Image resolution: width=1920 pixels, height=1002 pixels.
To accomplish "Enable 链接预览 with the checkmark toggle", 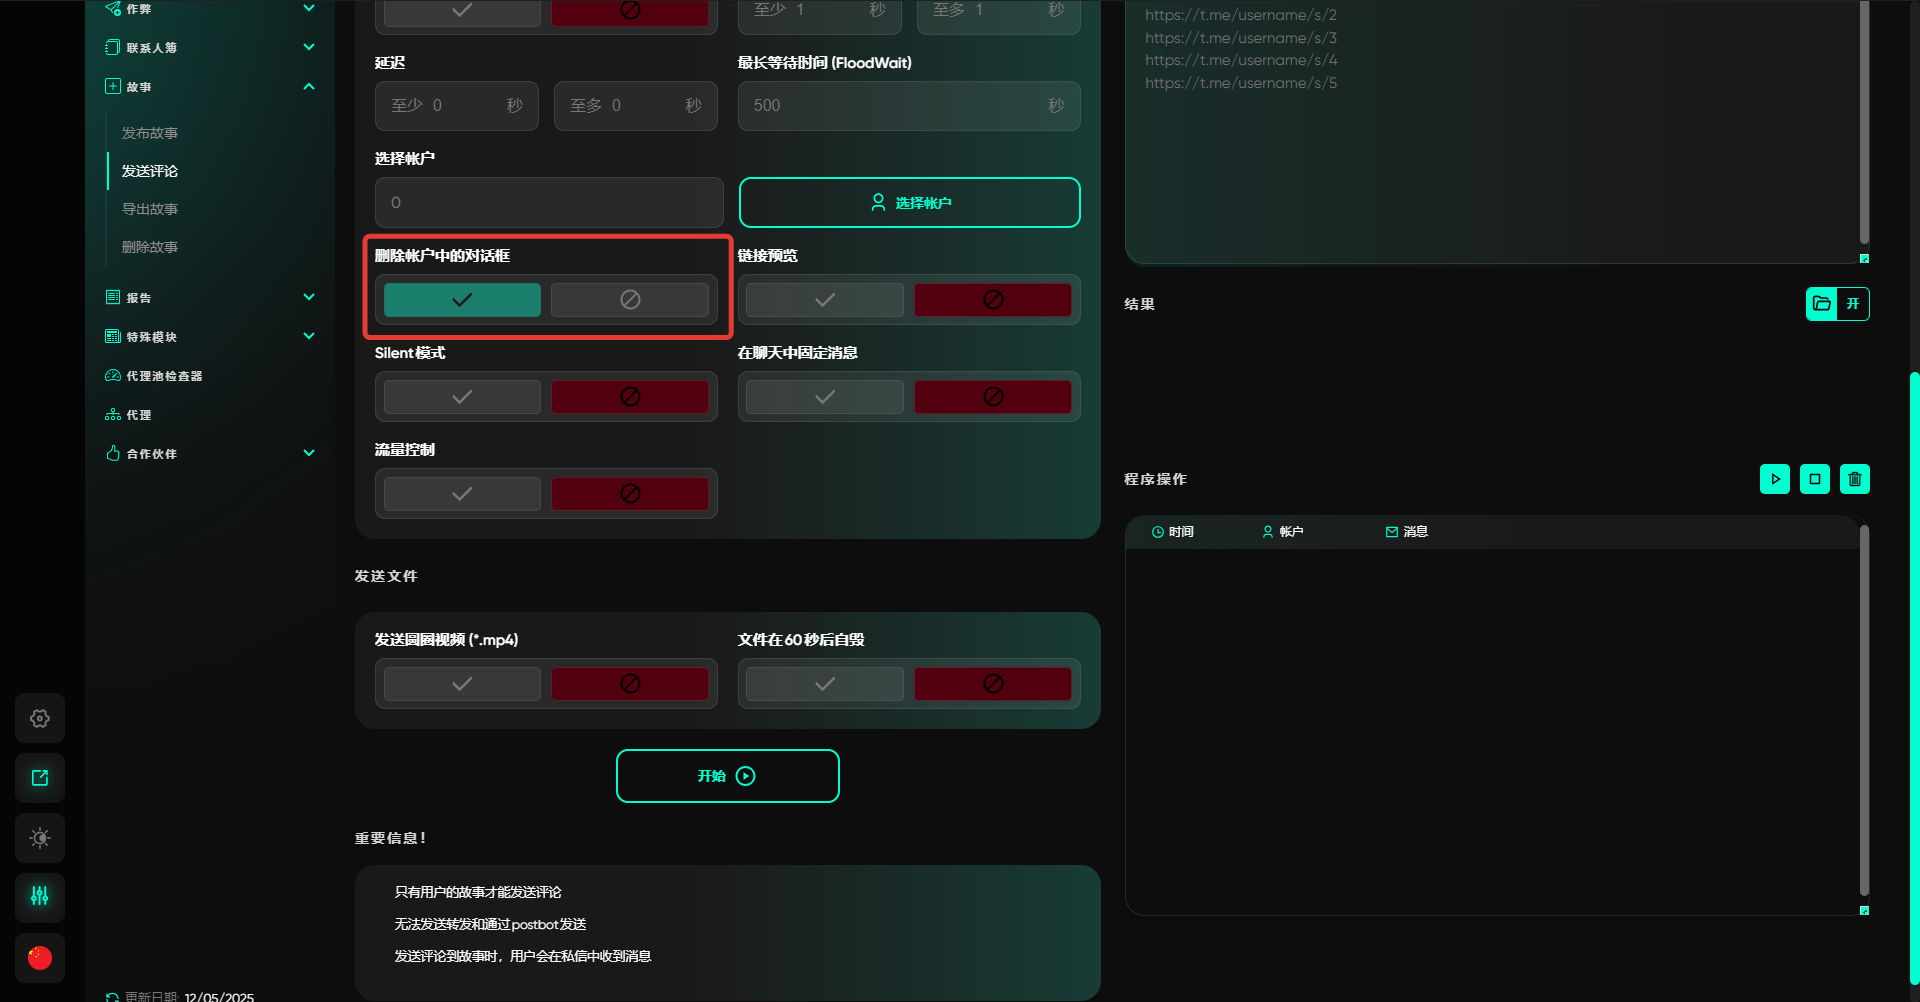I will pyautogui.click(x=825, y=300).
